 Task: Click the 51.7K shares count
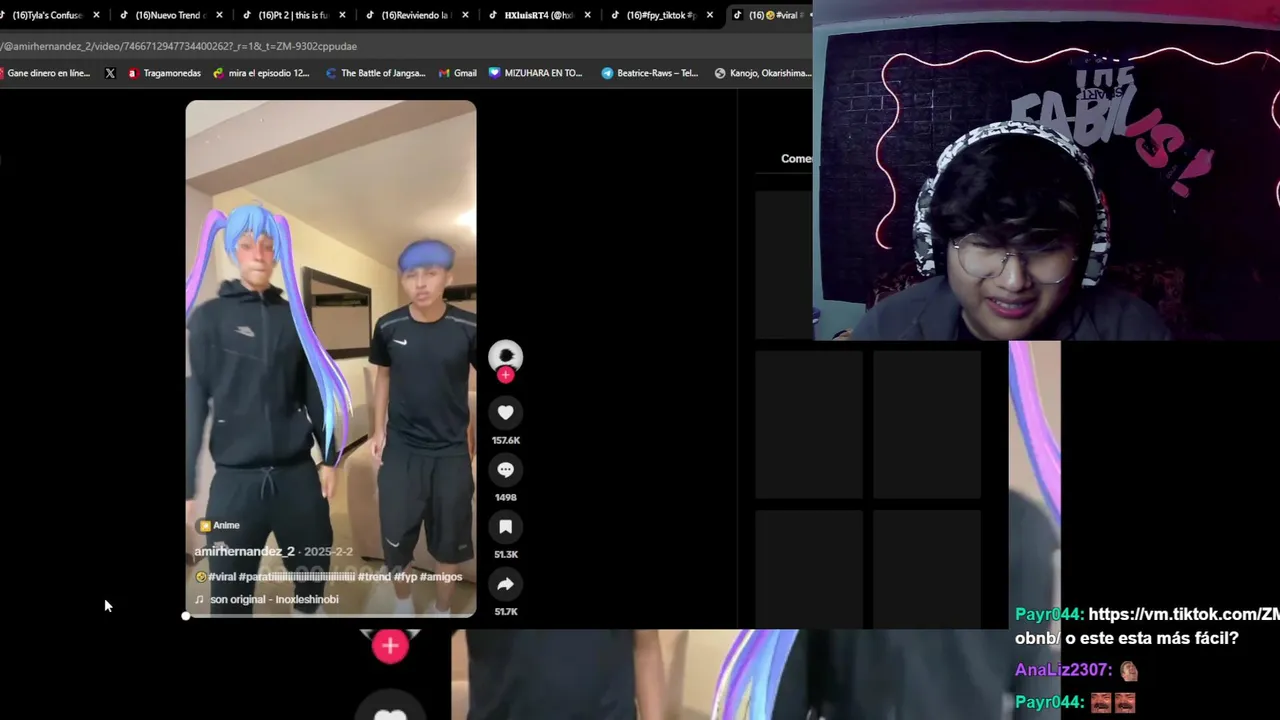point(505,611)
